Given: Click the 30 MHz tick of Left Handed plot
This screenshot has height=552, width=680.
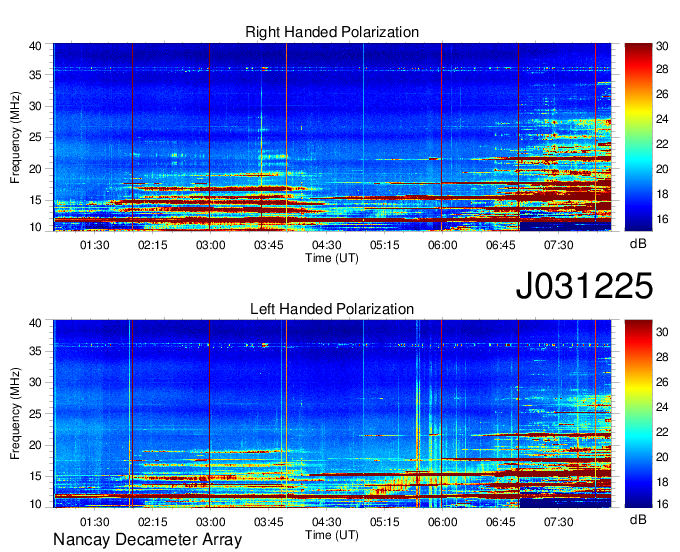Looking at the screenshot, I should coord(35,382).
